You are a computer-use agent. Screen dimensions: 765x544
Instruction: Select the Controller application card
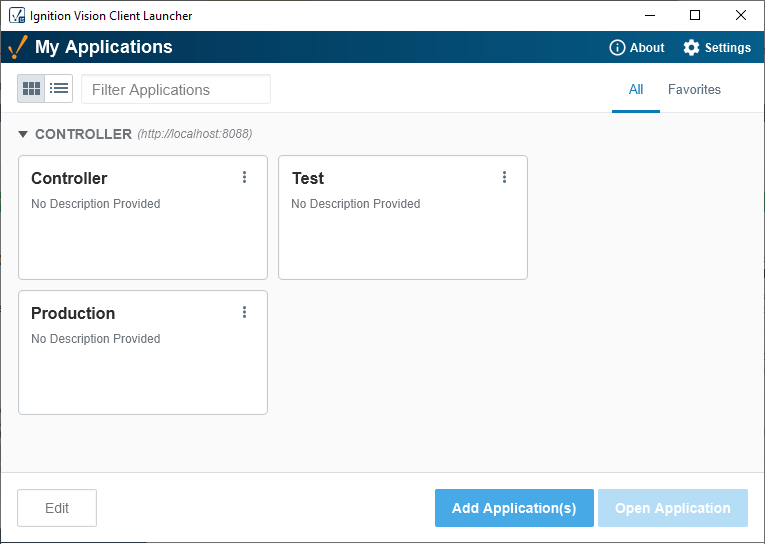pyautogui.click(x=143, y=218)
